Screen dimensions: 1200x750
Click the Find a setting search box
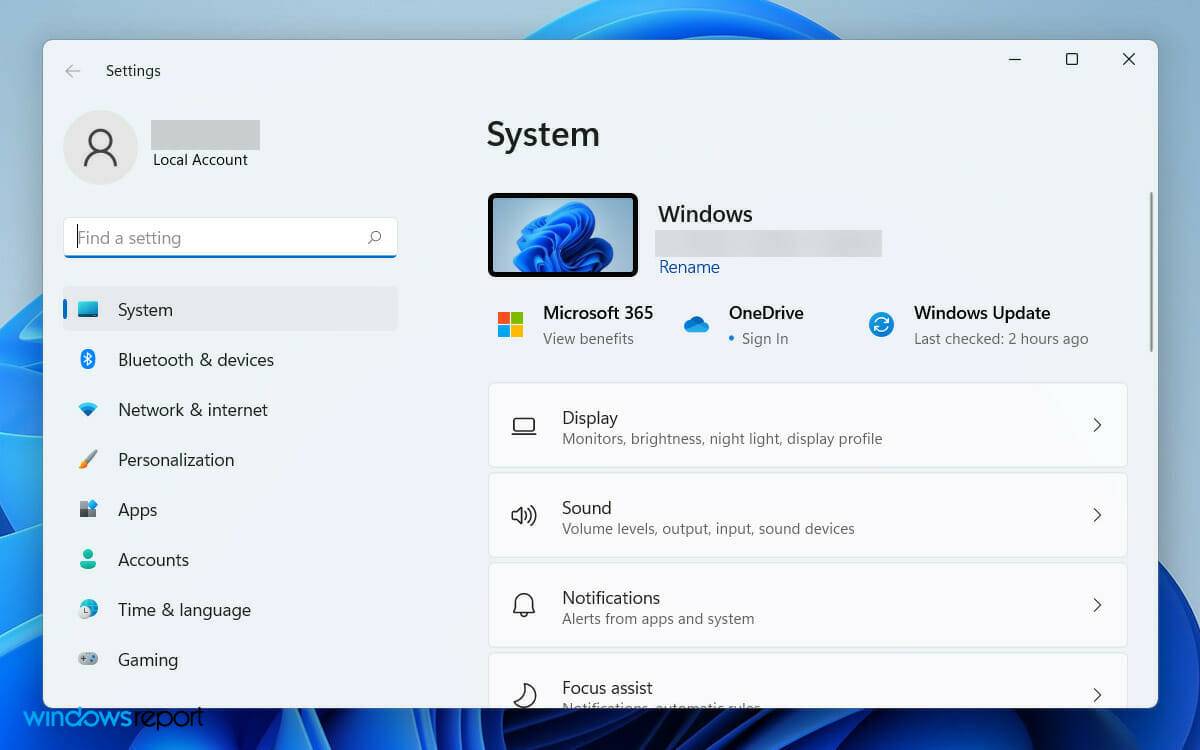(x=230, y=237)
